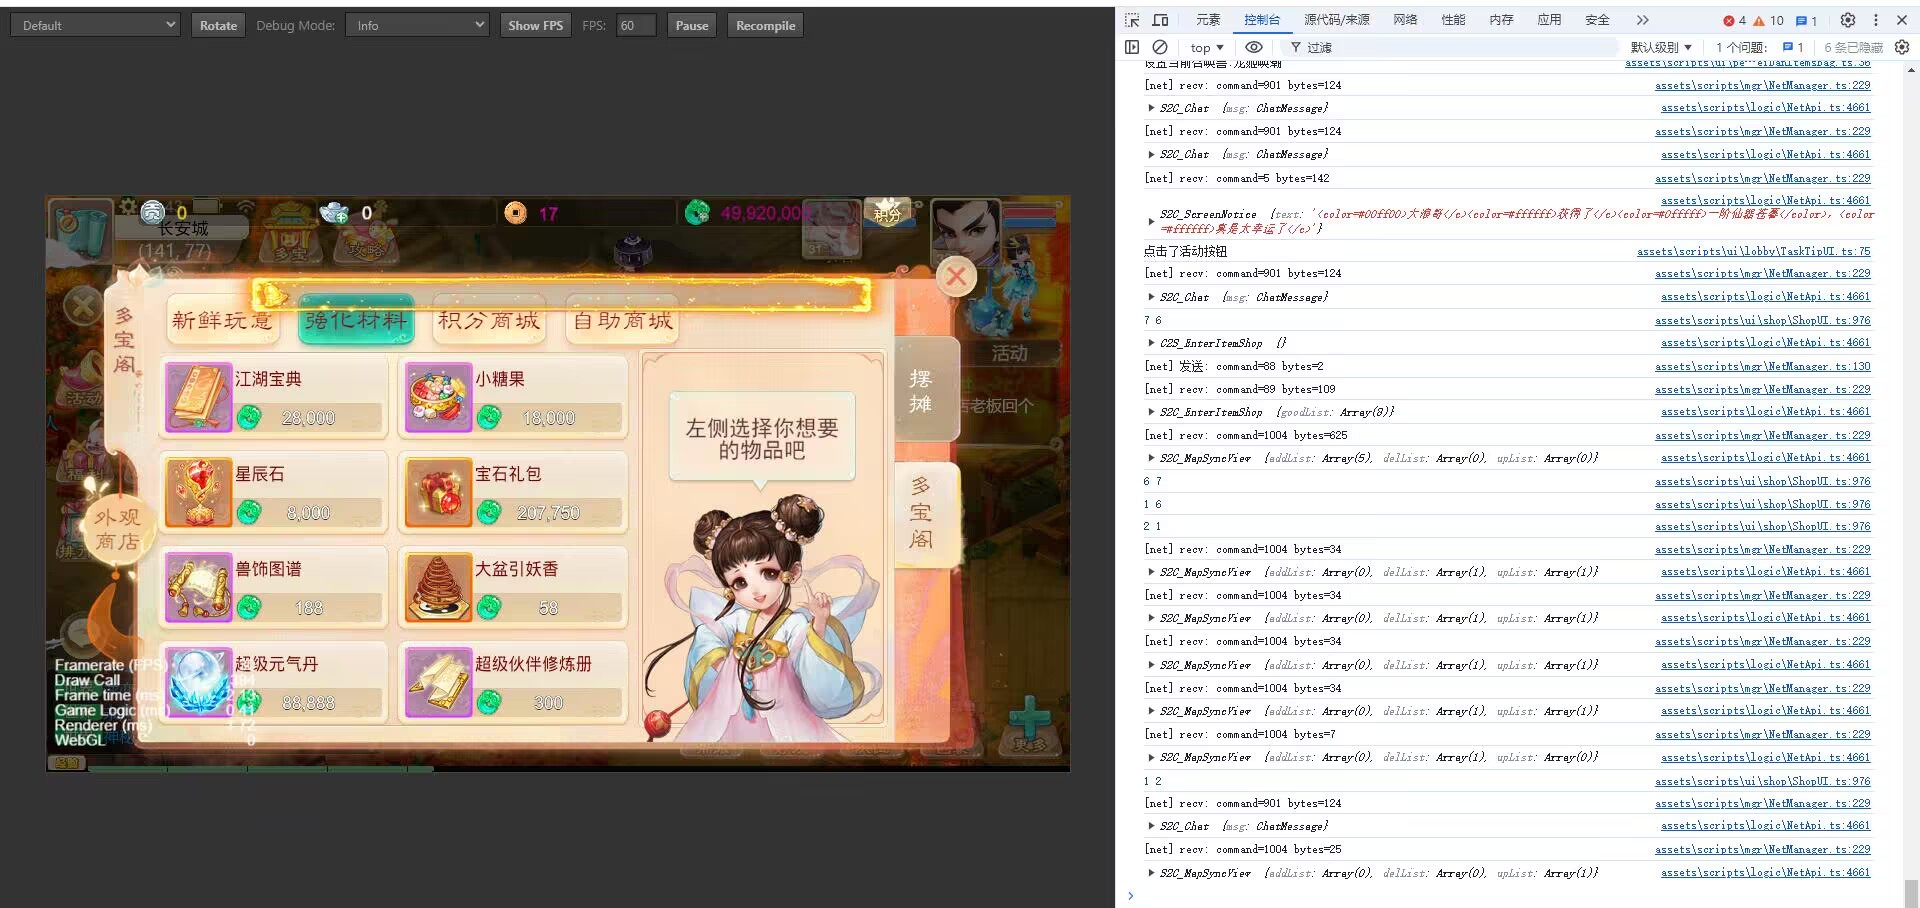The image size is (1920, 908).
Task: Open DevTools settings gear icon
Action: coord(1848,20)
